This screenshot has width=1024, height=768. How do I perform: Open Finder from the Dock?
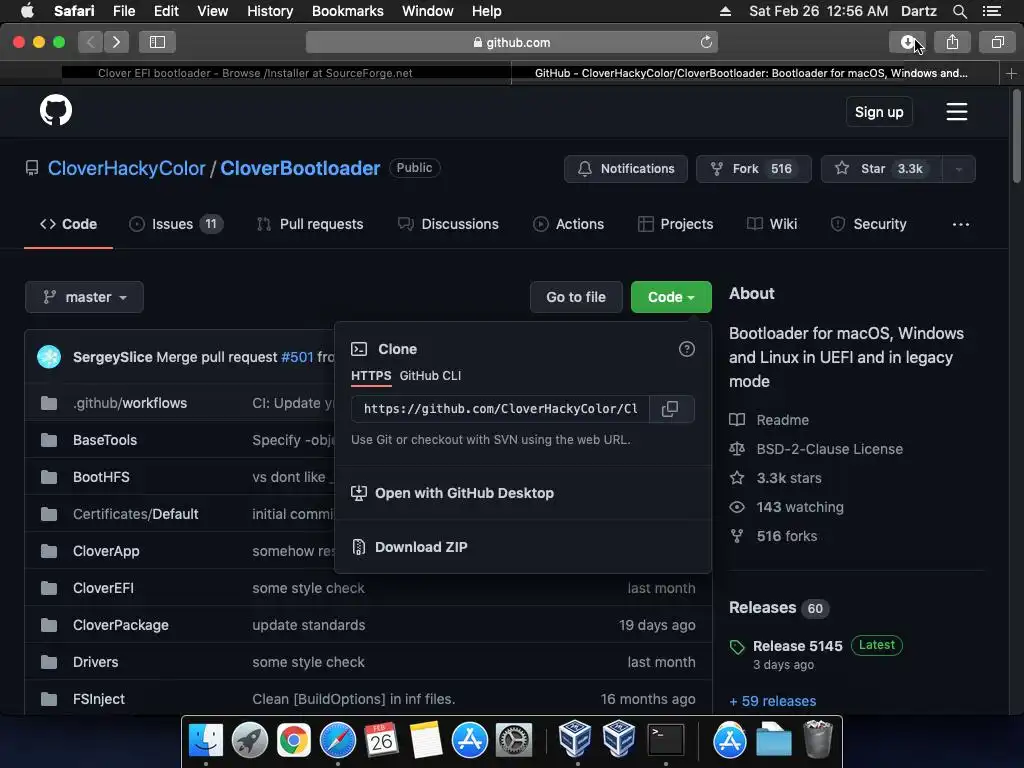(x=206, y=740)
